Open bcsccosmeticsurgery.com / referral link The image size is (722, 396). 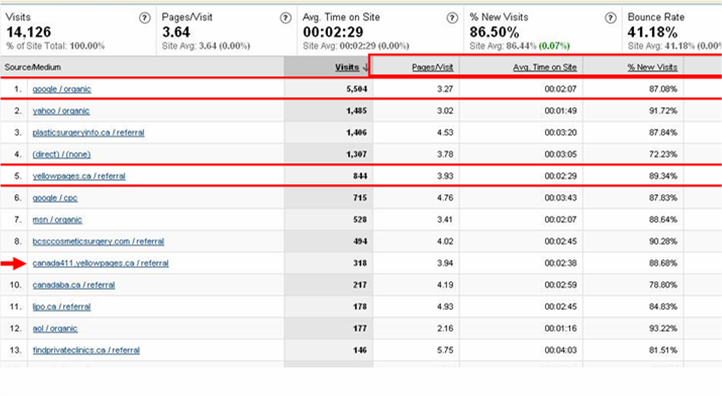point(98,241)
